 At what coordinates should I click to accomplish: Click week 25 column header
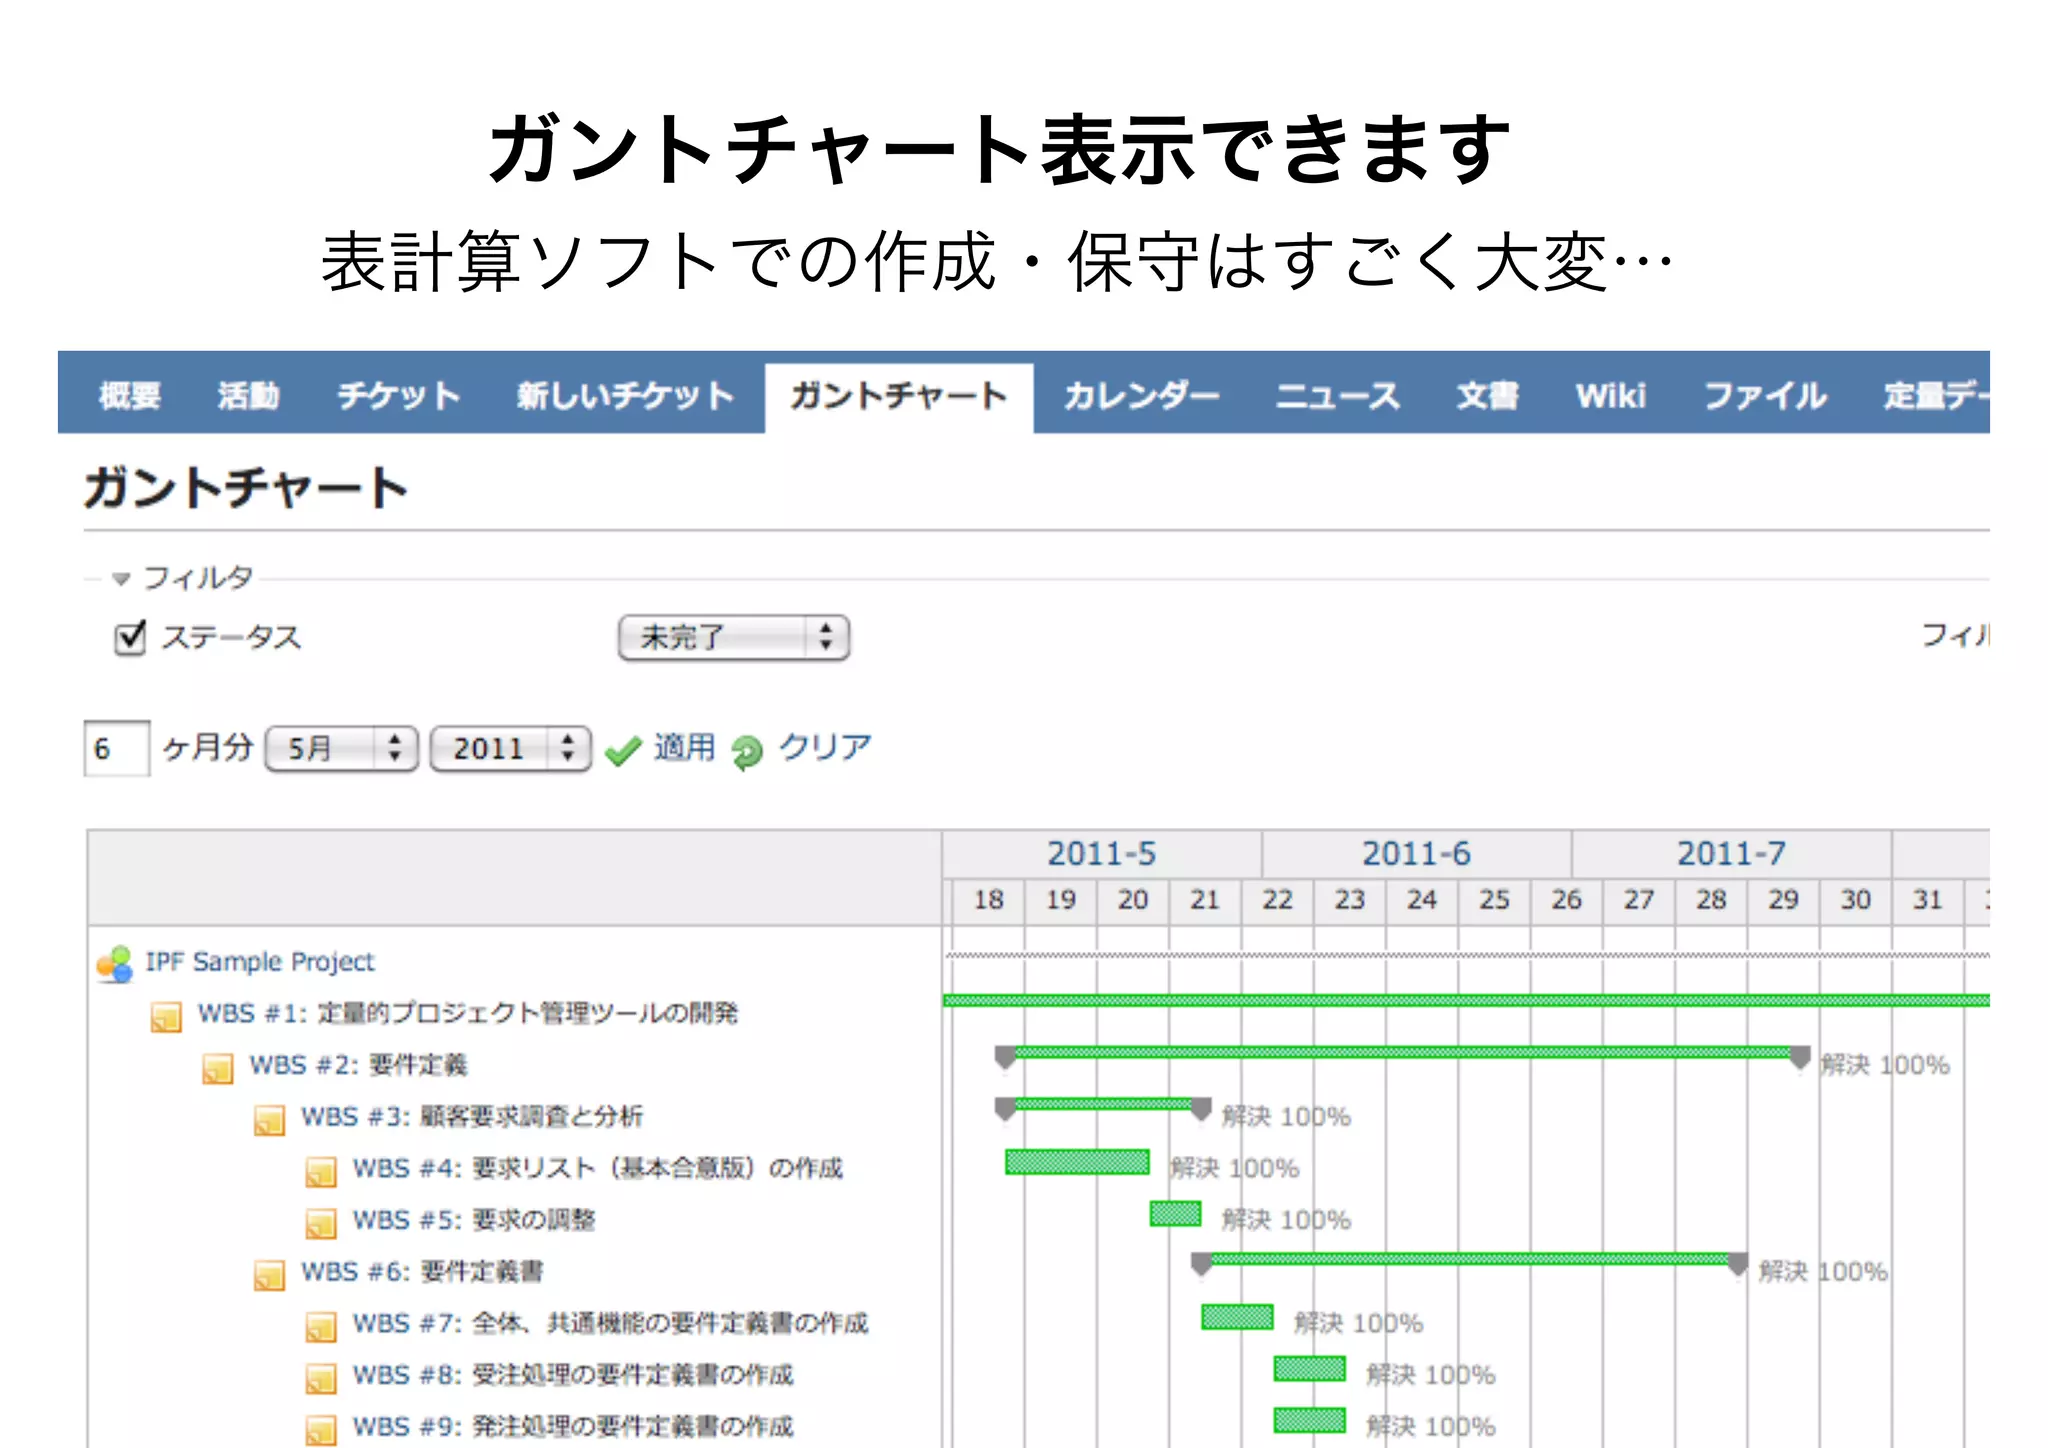1494,900
